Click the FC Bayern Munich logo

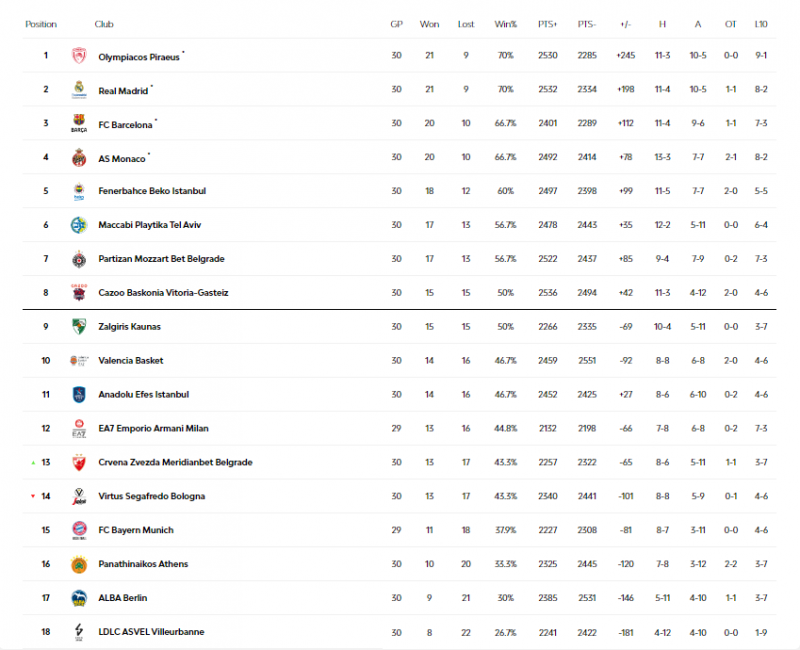pyautogui.click(x=79, y=530)
